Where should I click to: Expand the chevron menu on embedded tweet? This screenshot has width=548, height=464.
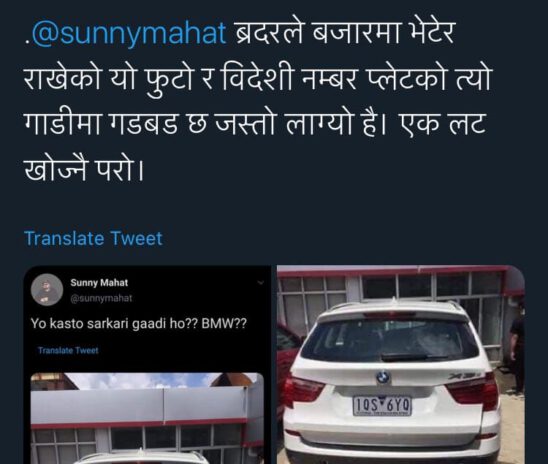click(260, 283)
